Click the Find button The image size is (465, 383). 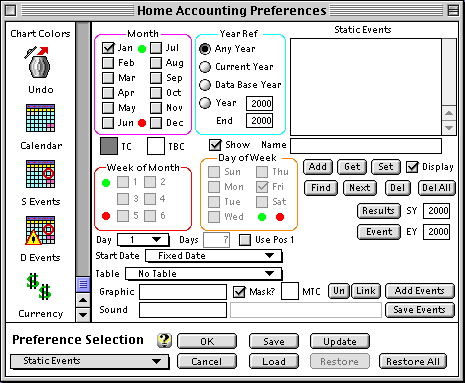tap(321, 188)
